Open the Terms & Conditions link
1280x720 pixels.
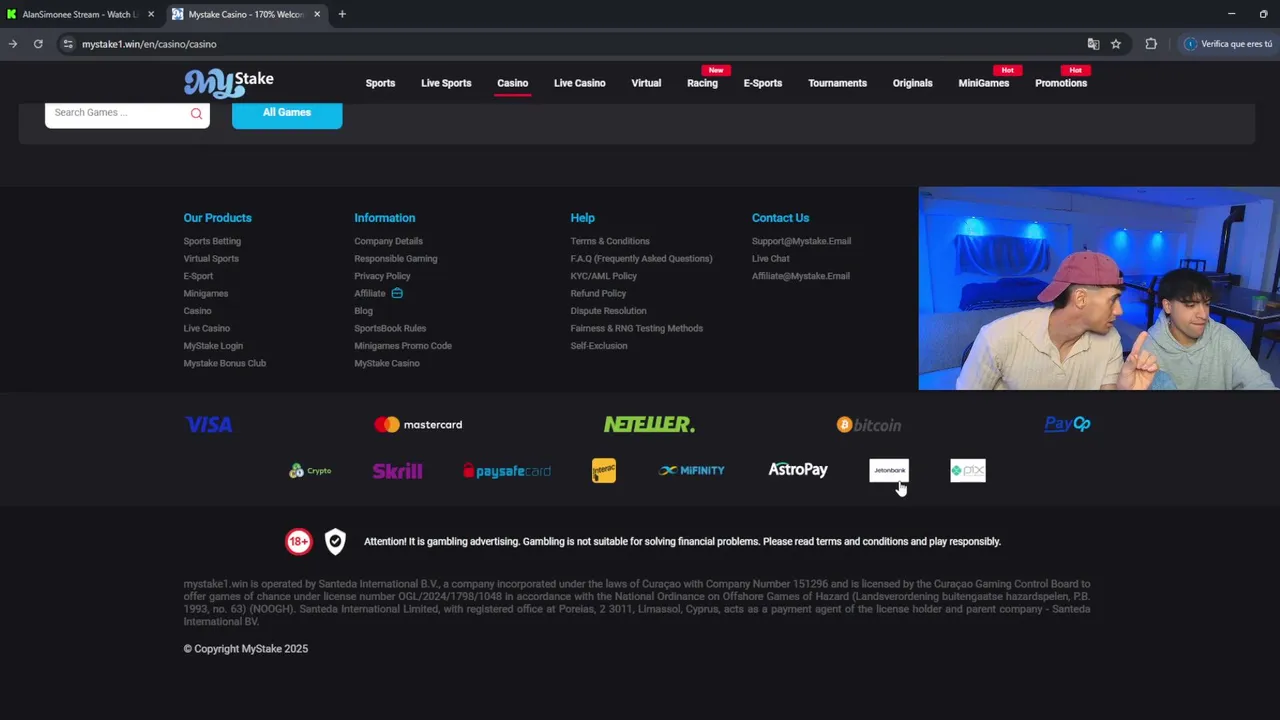[x=610, y=241]
